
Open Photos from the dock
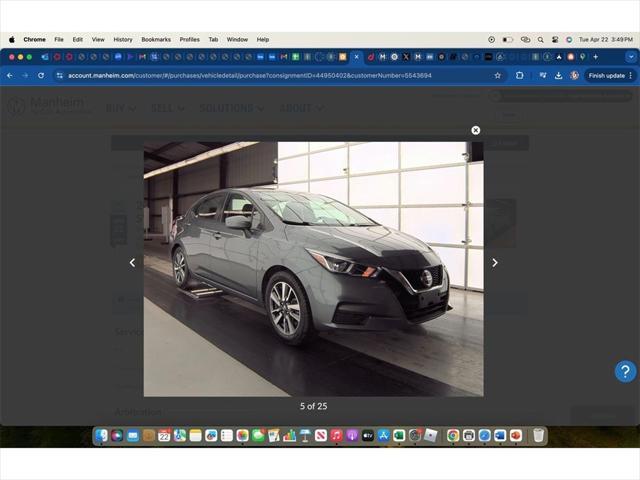click(242, 436)
